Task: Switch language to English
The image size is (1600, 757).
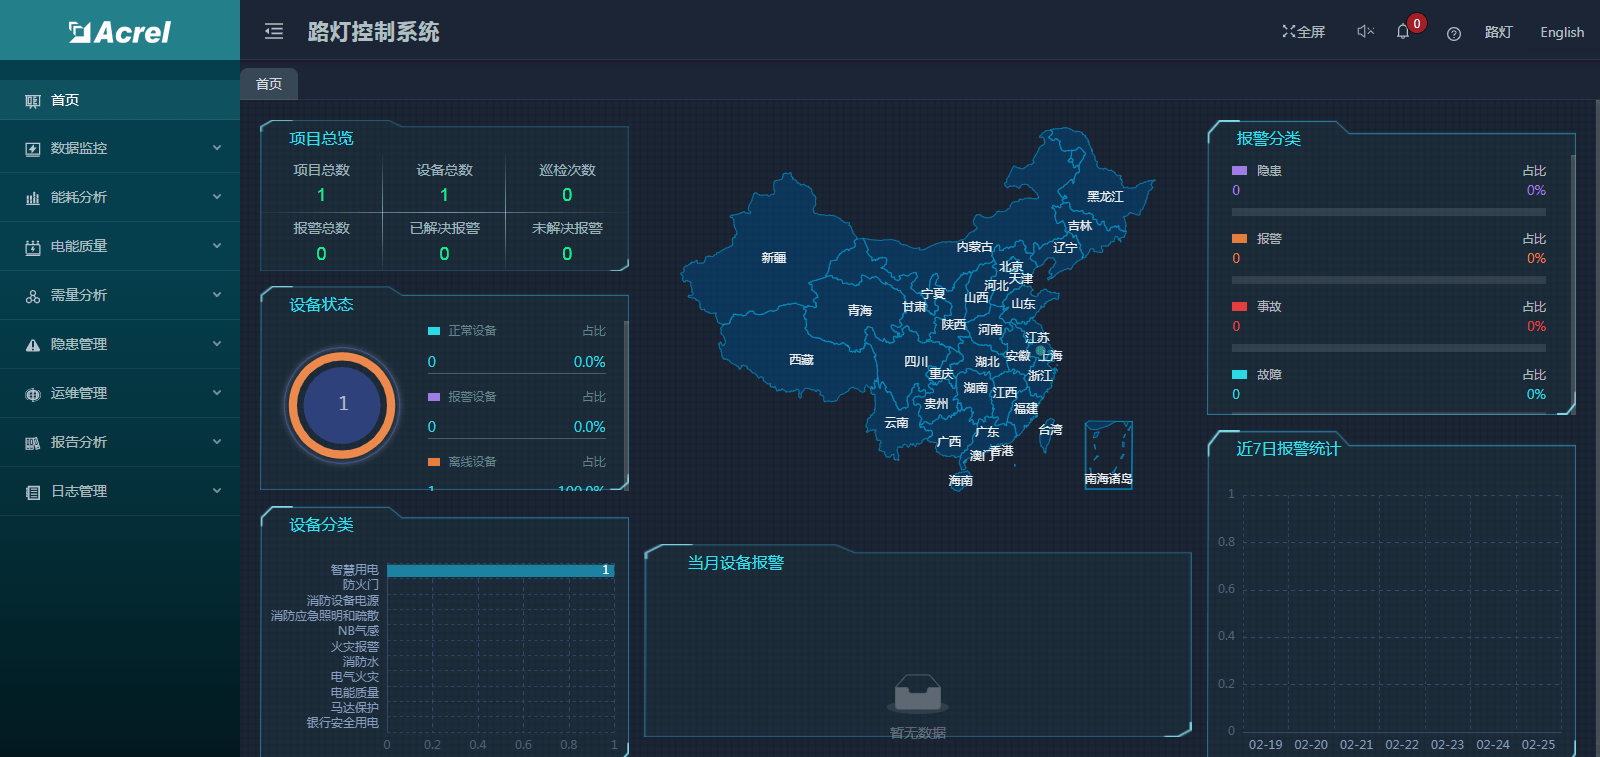Action: pyautogui.click(x=1562, y=32)
